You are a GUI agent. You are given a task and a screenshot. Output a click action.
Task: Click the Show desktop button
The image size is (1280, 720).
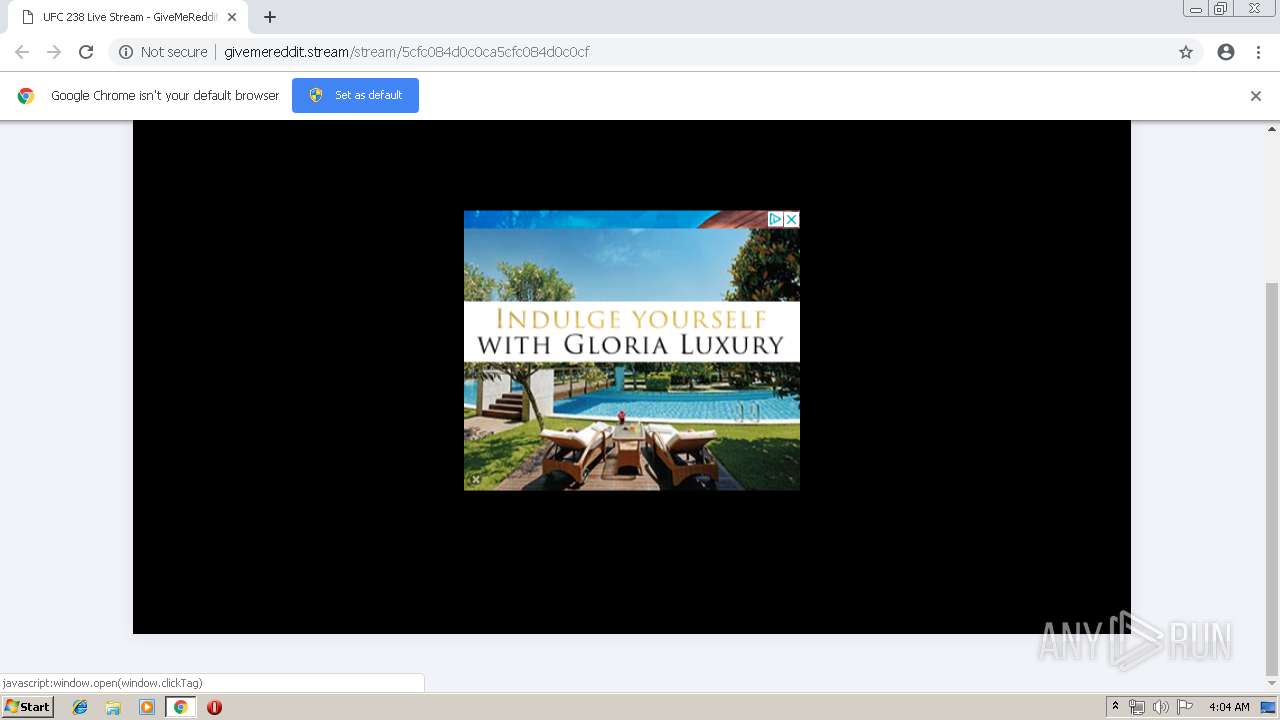click(x=1269, y=707)
